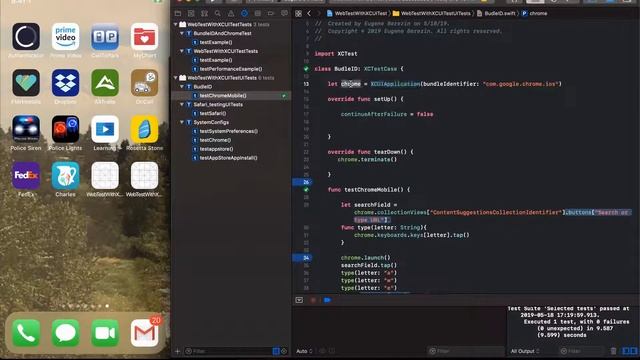Click selected chrome variable in code
This screenshot has height=360, width=640.
[x=351, y=84]
